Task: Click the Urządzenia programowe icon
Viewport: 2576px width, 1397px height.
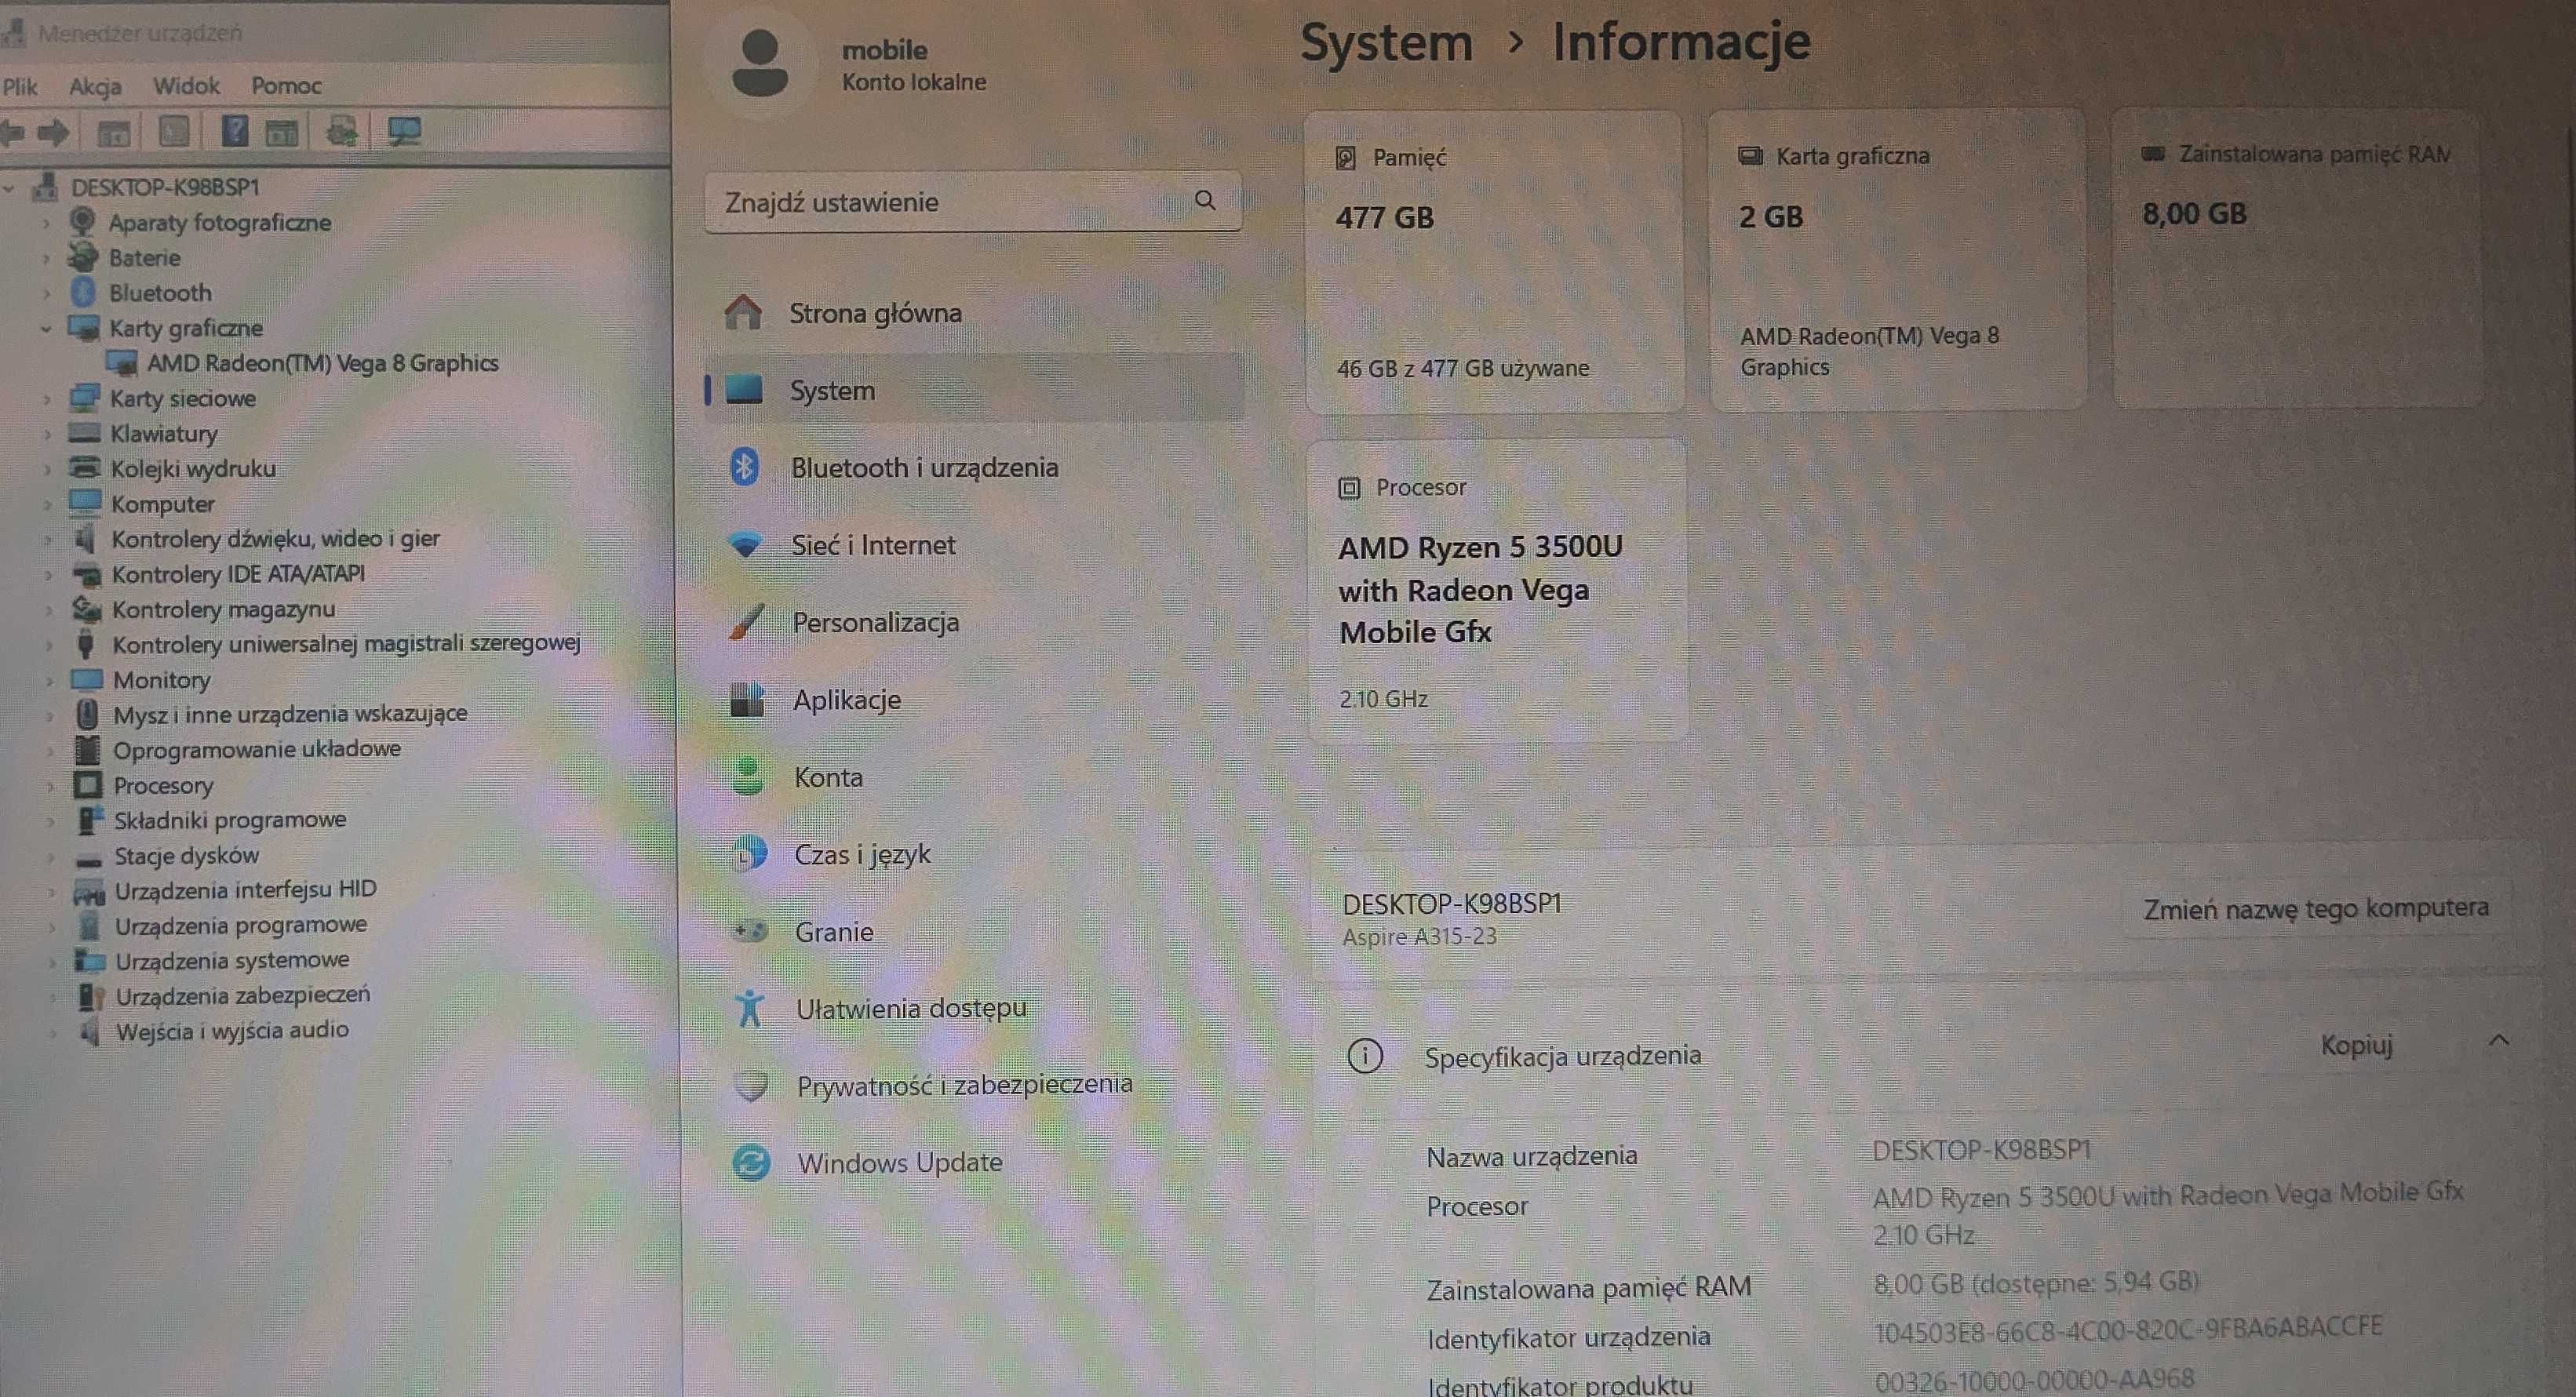Action: click(90, 926)
